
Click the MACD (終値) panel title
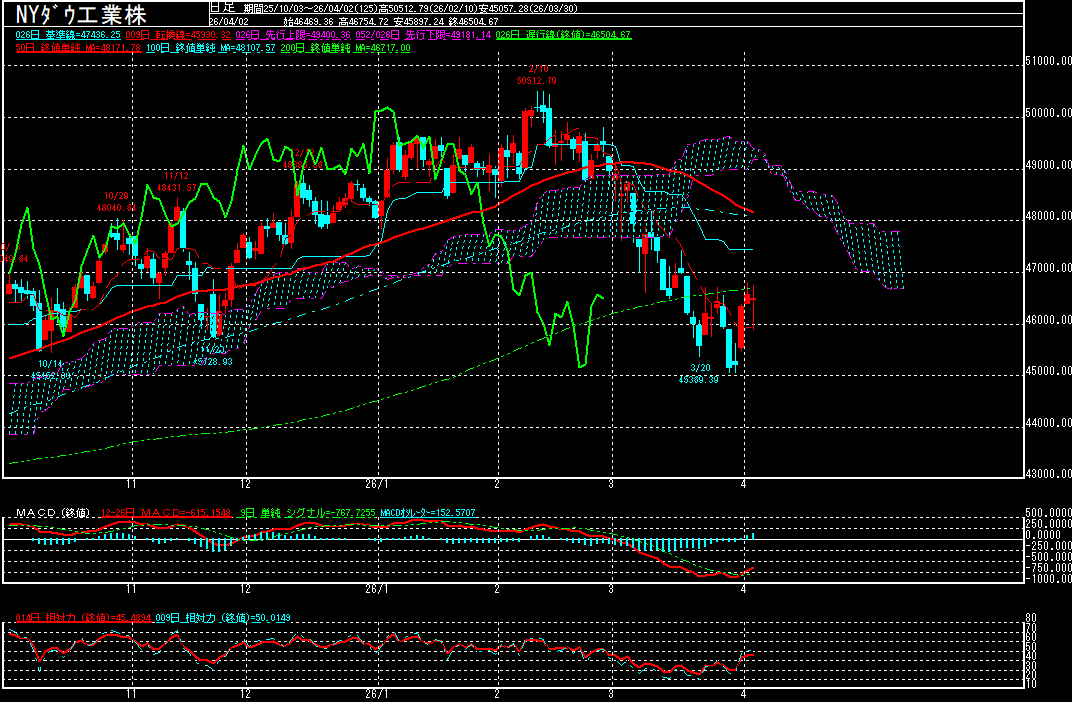(x=50, y=513)
